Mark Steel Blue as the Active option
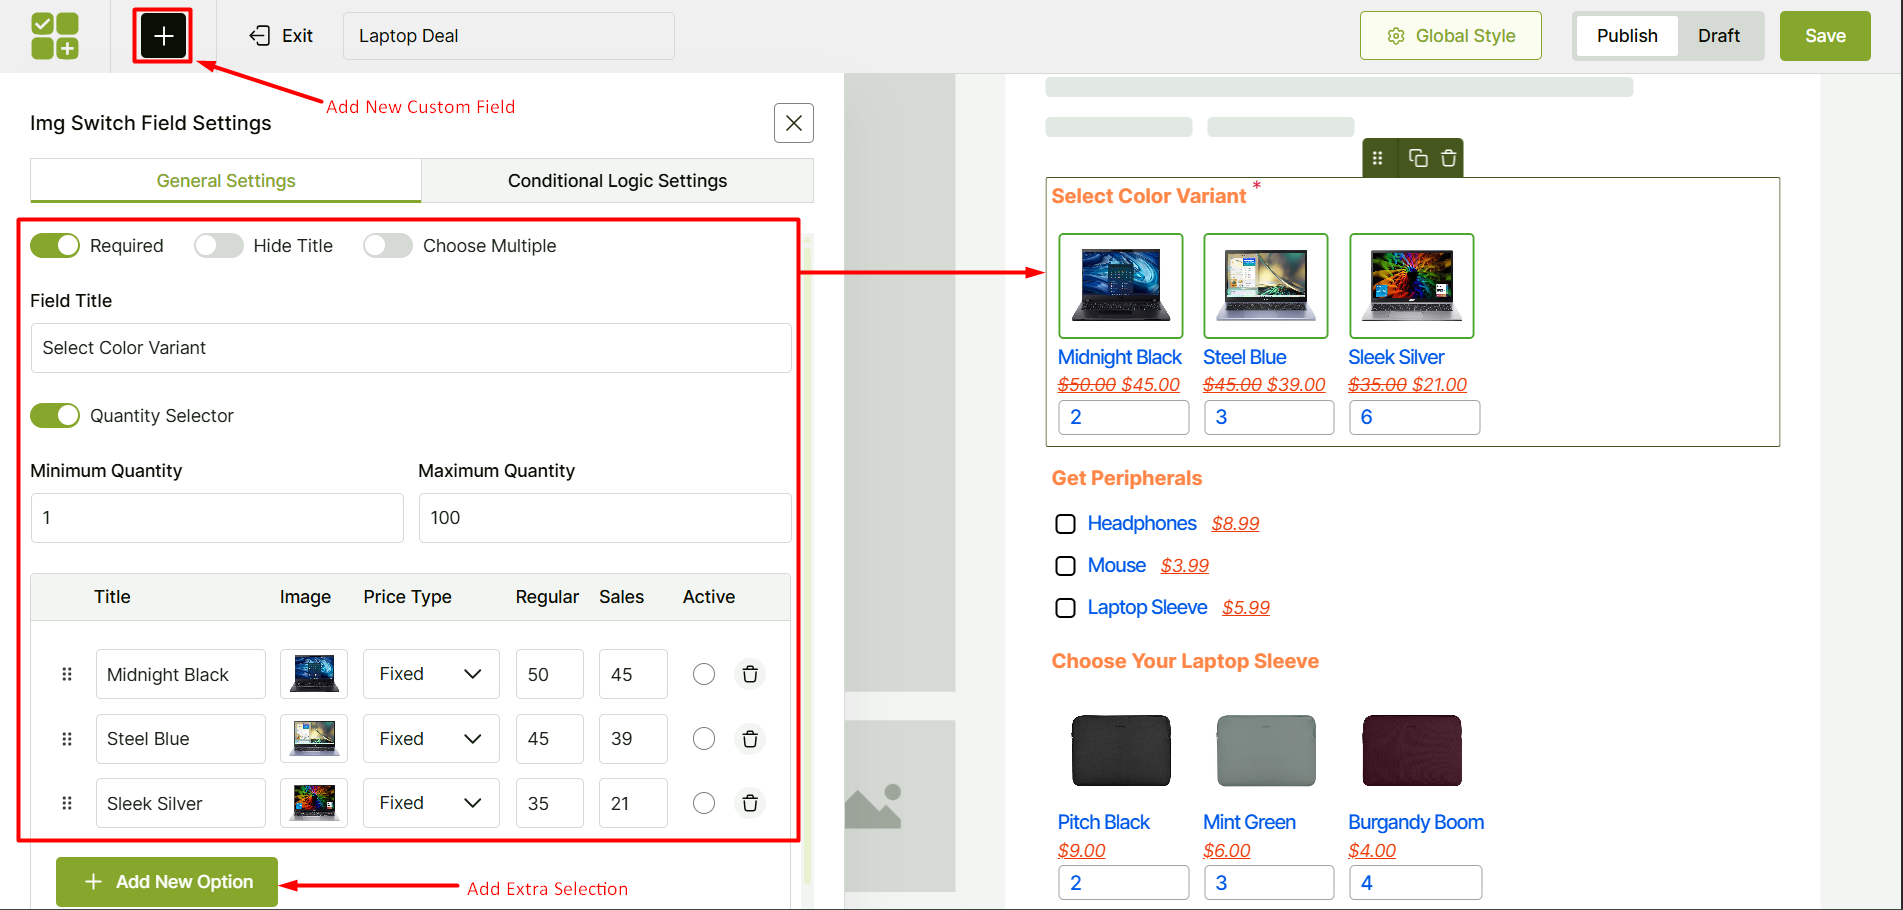This screenshot has width=1903, height=910. (x=703, y=738)
